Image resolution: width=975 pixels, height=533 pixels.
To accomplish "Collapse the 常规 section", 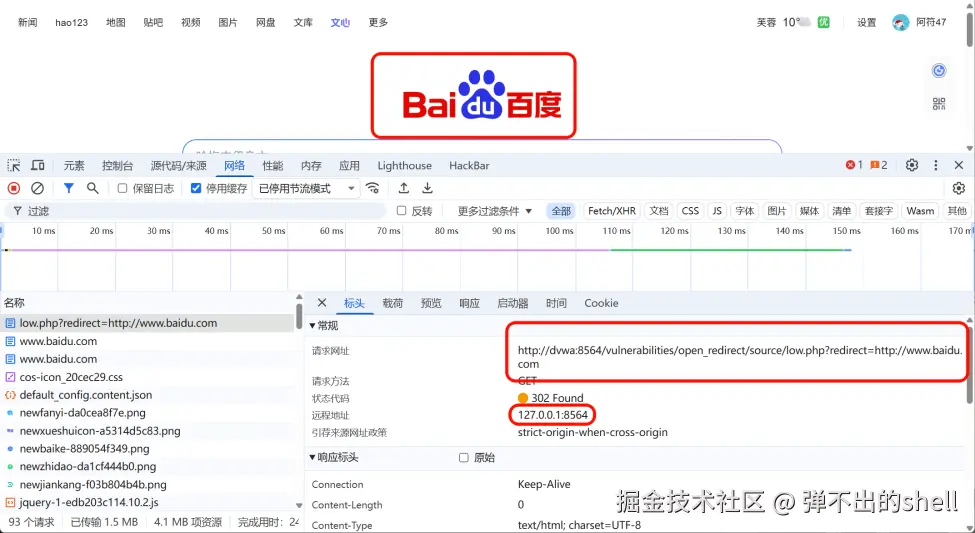I will pyautogui.click(x=323, y=325).
